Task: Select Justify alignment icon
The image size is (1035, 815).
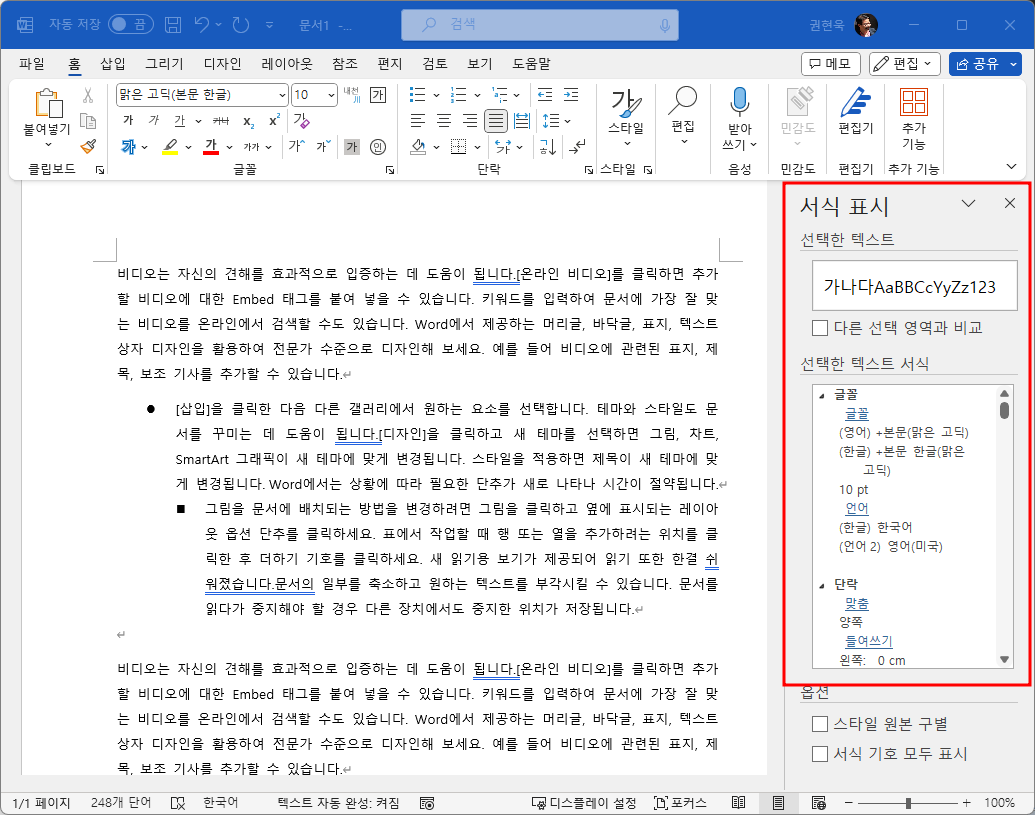Action: pos(496,121)
